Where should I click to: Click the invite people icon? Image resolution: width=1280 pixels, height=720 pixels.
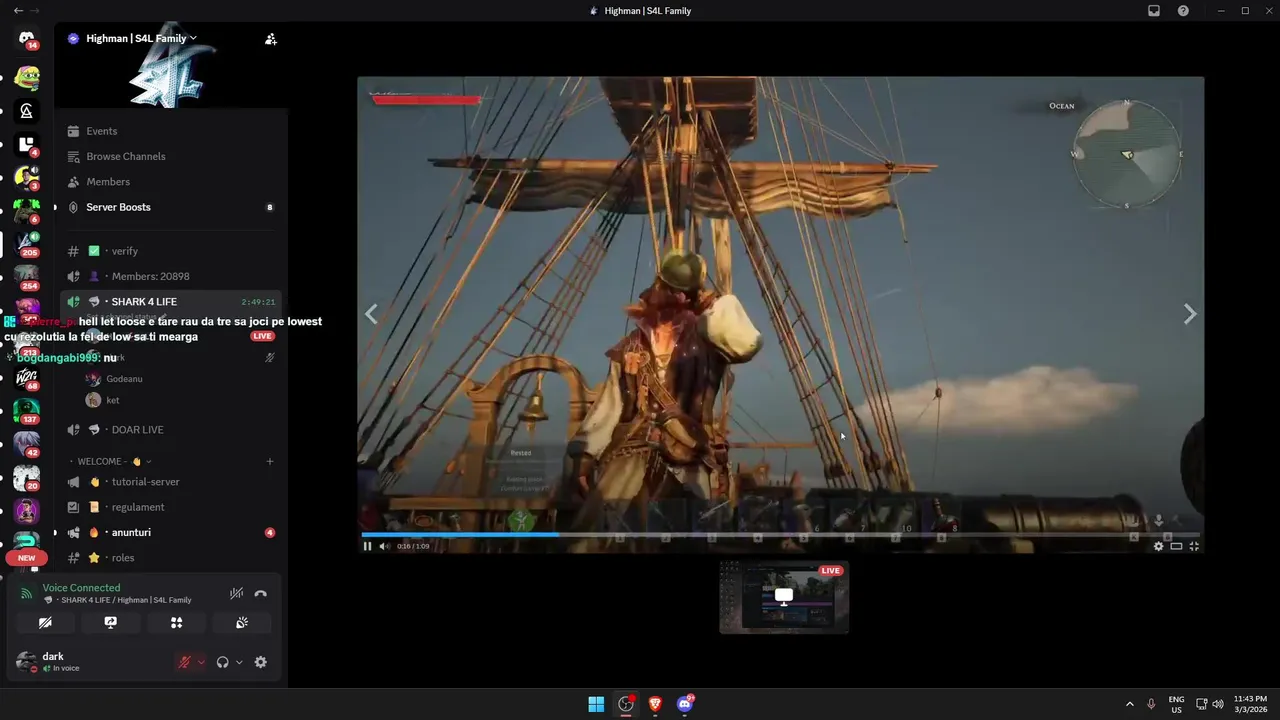coord(270,39)
